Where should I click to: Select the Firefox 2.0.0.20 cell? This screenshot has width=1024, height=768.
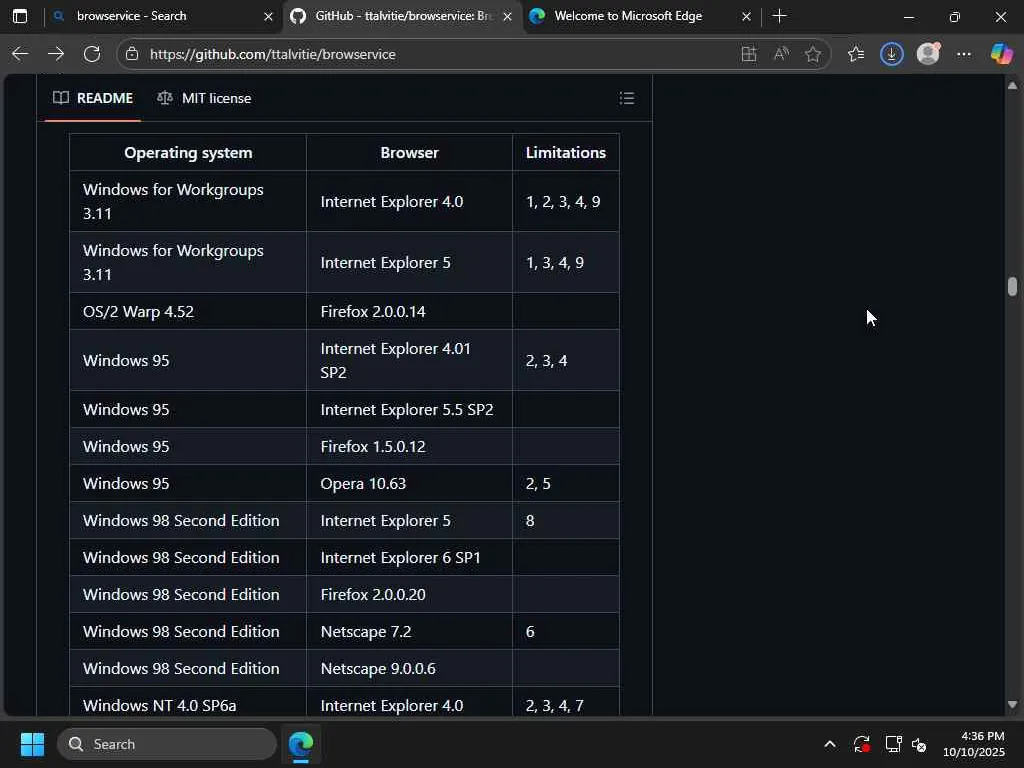pos(409,594)
